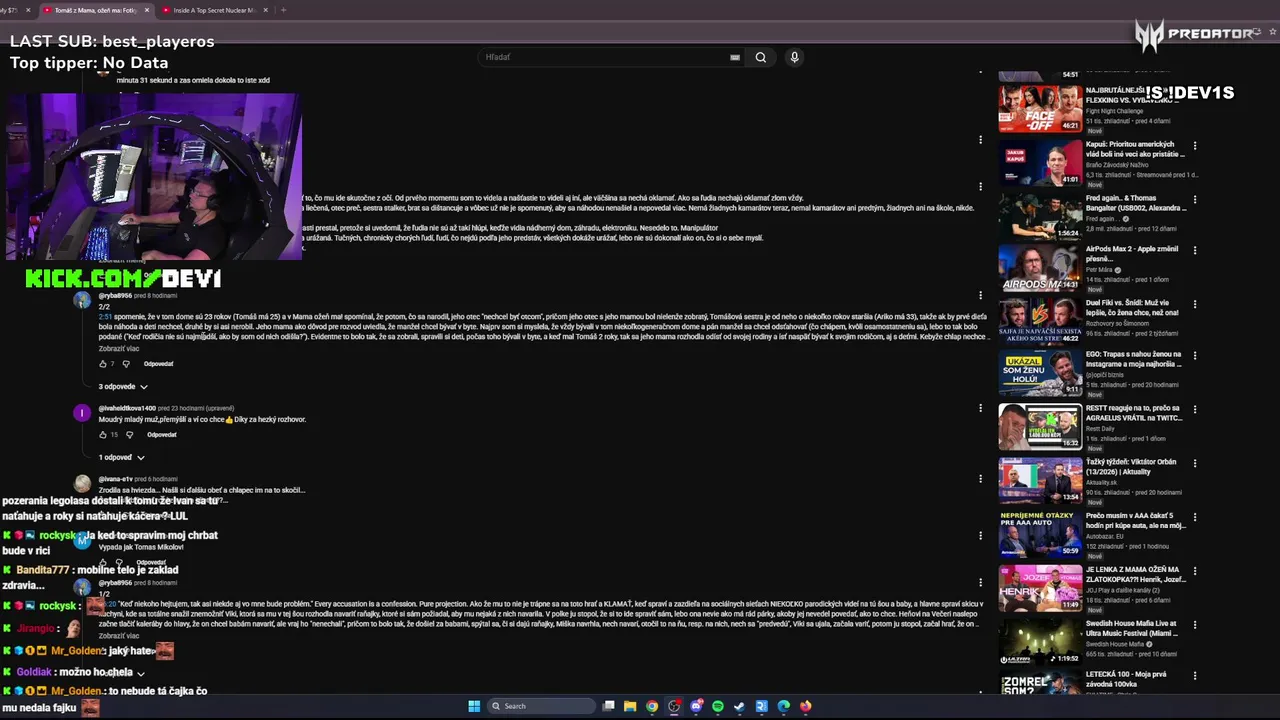Dislike the ryba8956 comment with 7 likes

pyautogui.click(x=125, y=364)
